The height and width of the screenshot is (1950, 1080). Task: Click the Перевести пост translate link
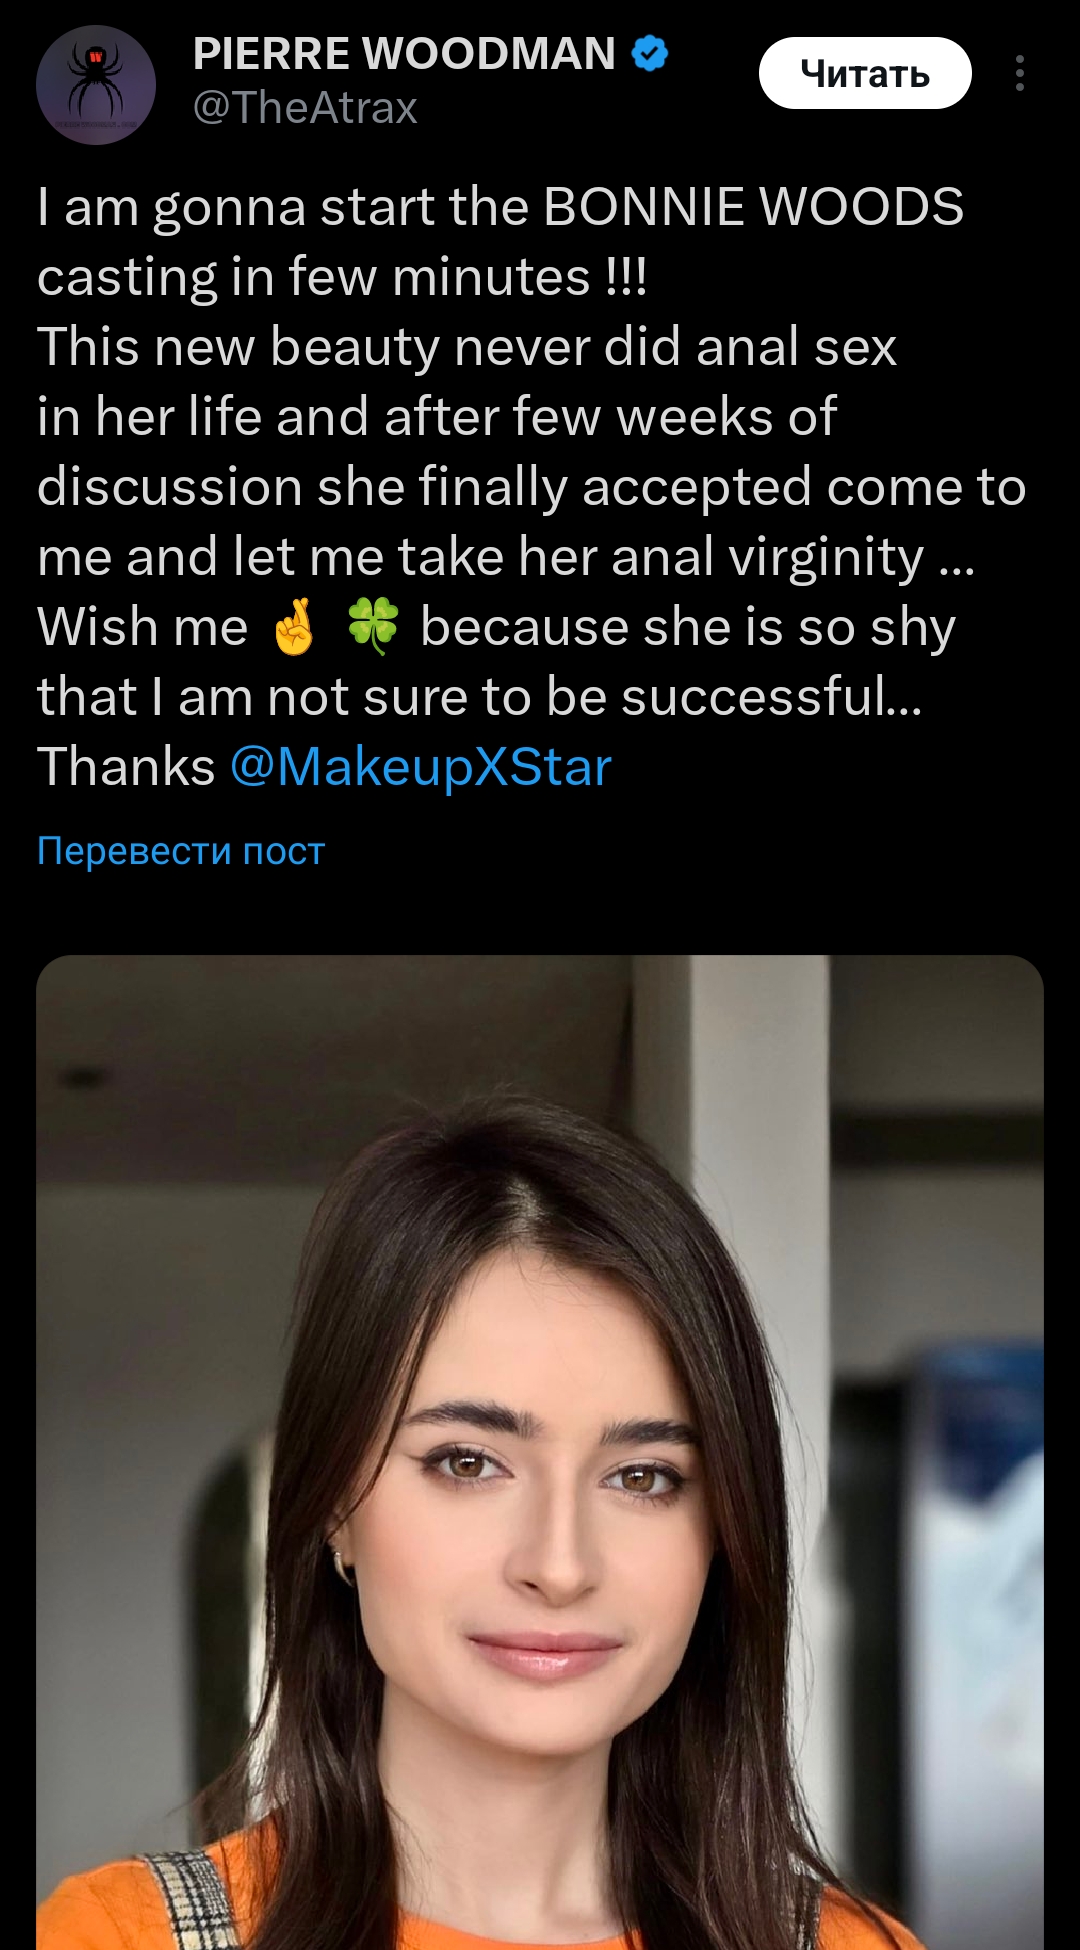click(x=181, y=850)
